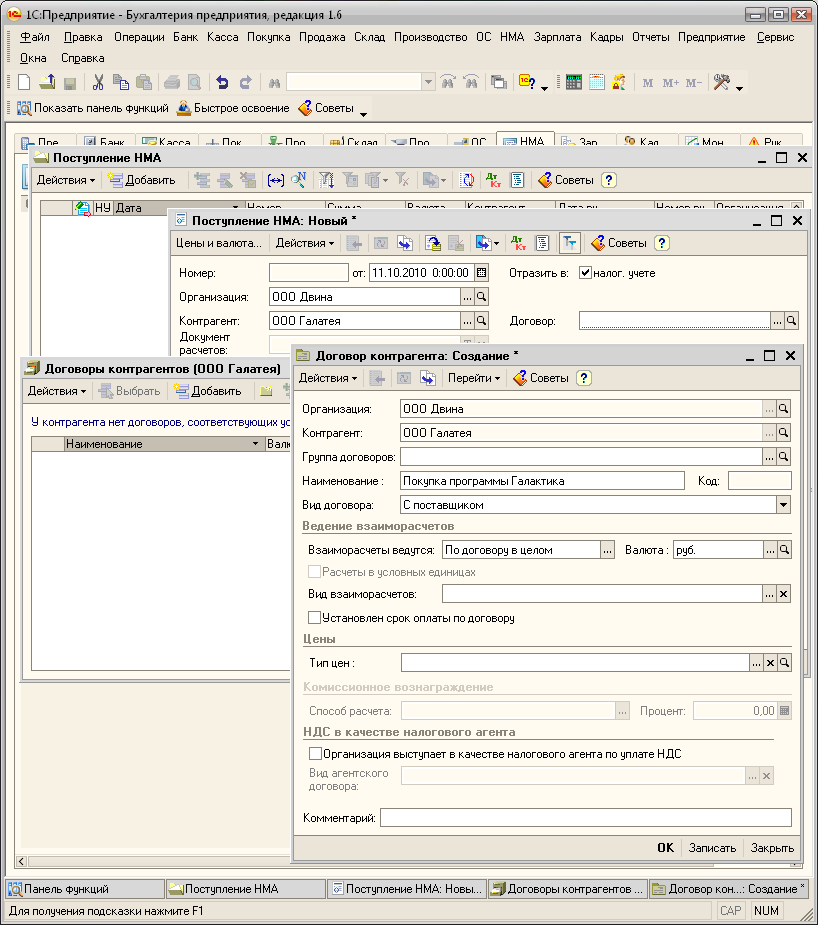Click Наименование column header in contracts list
Image resolution: width=818 pixels, height=925 pixels.
point(163,444)
